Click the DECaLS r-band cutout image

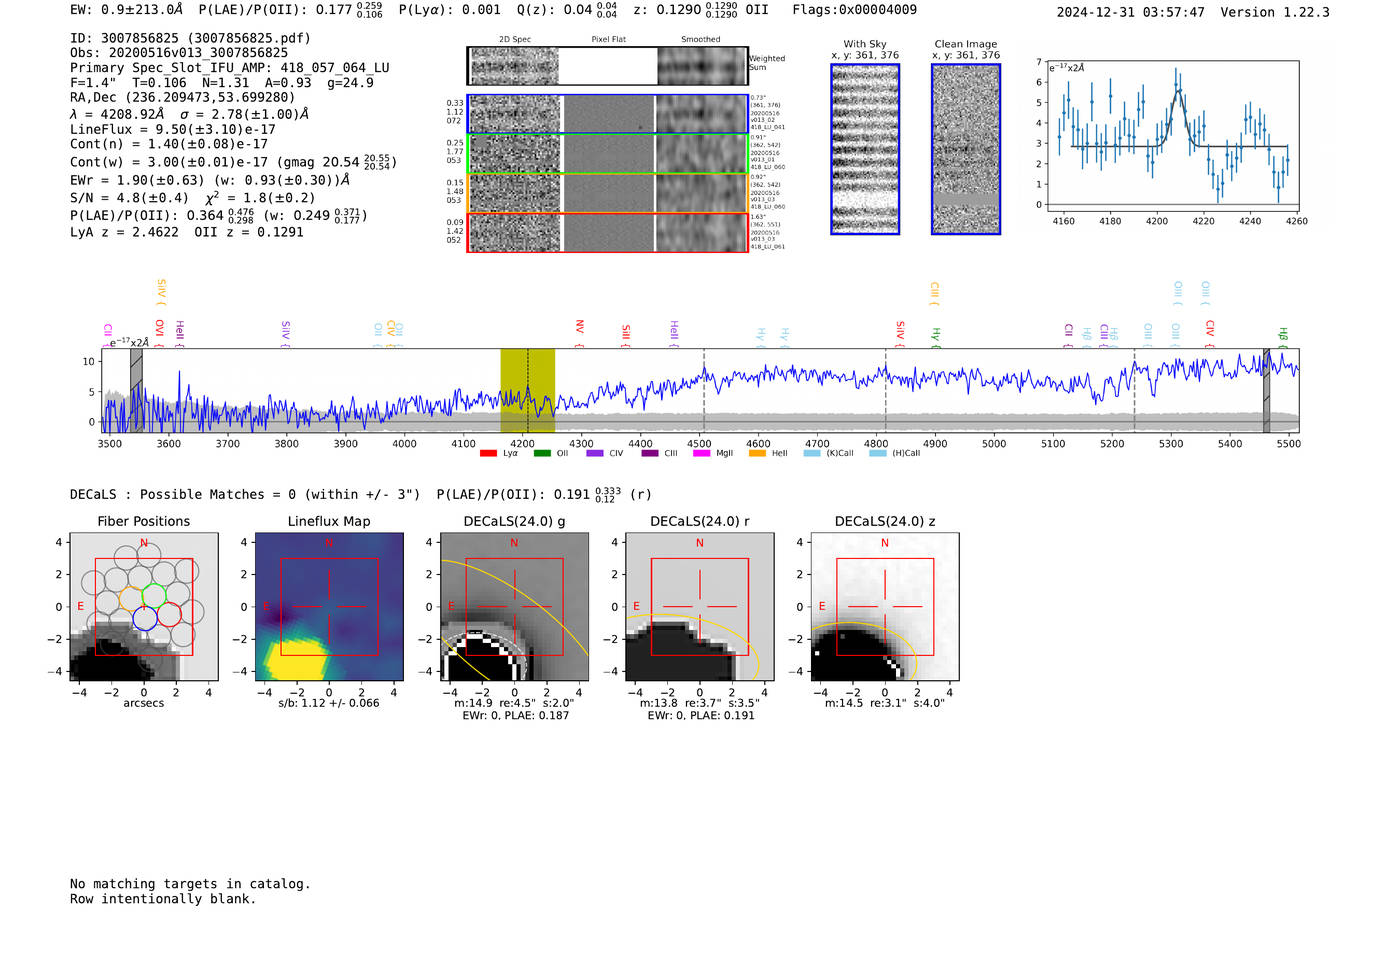click(699, 607)
